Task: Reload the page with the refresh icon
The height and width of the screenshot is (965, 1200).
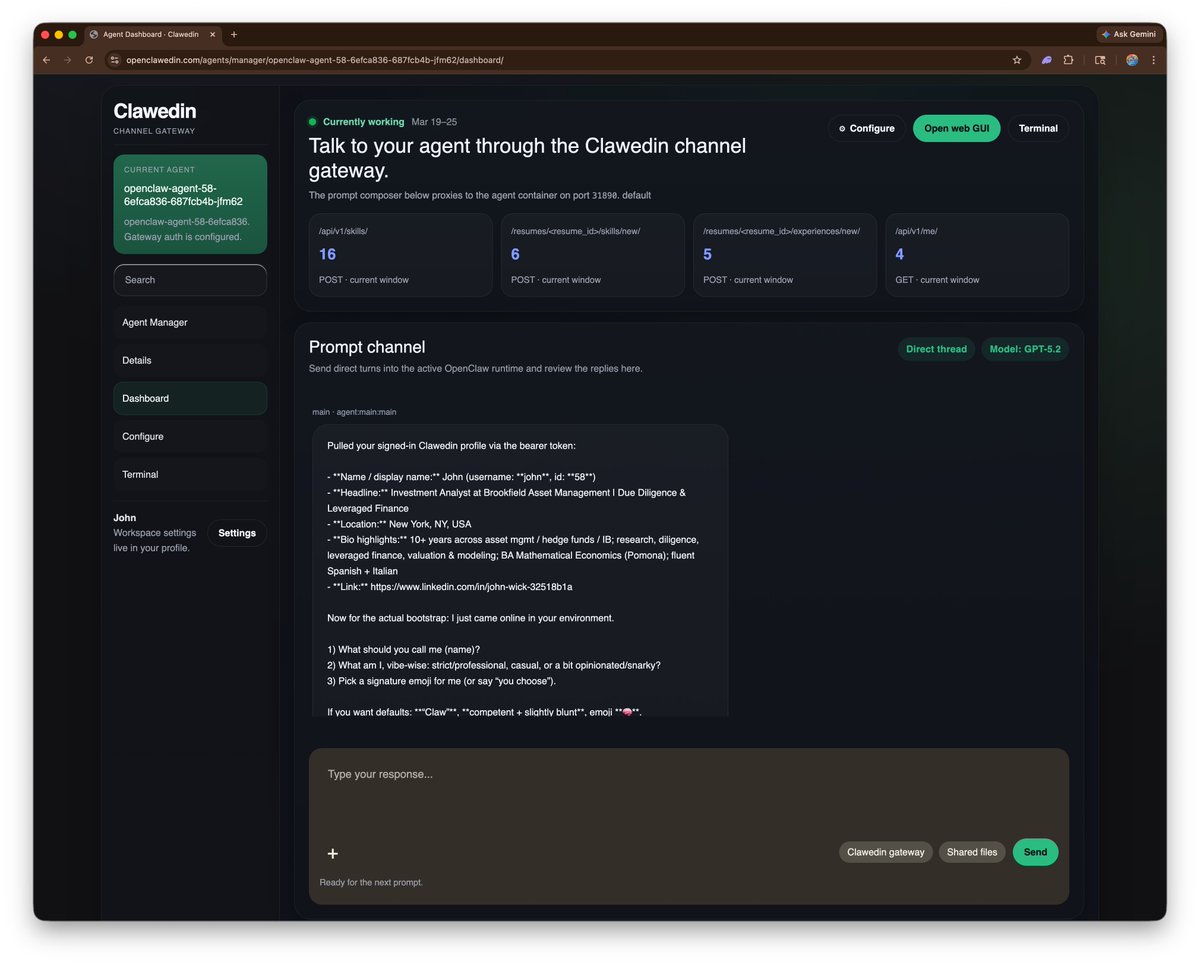Action: coord(89,60)
